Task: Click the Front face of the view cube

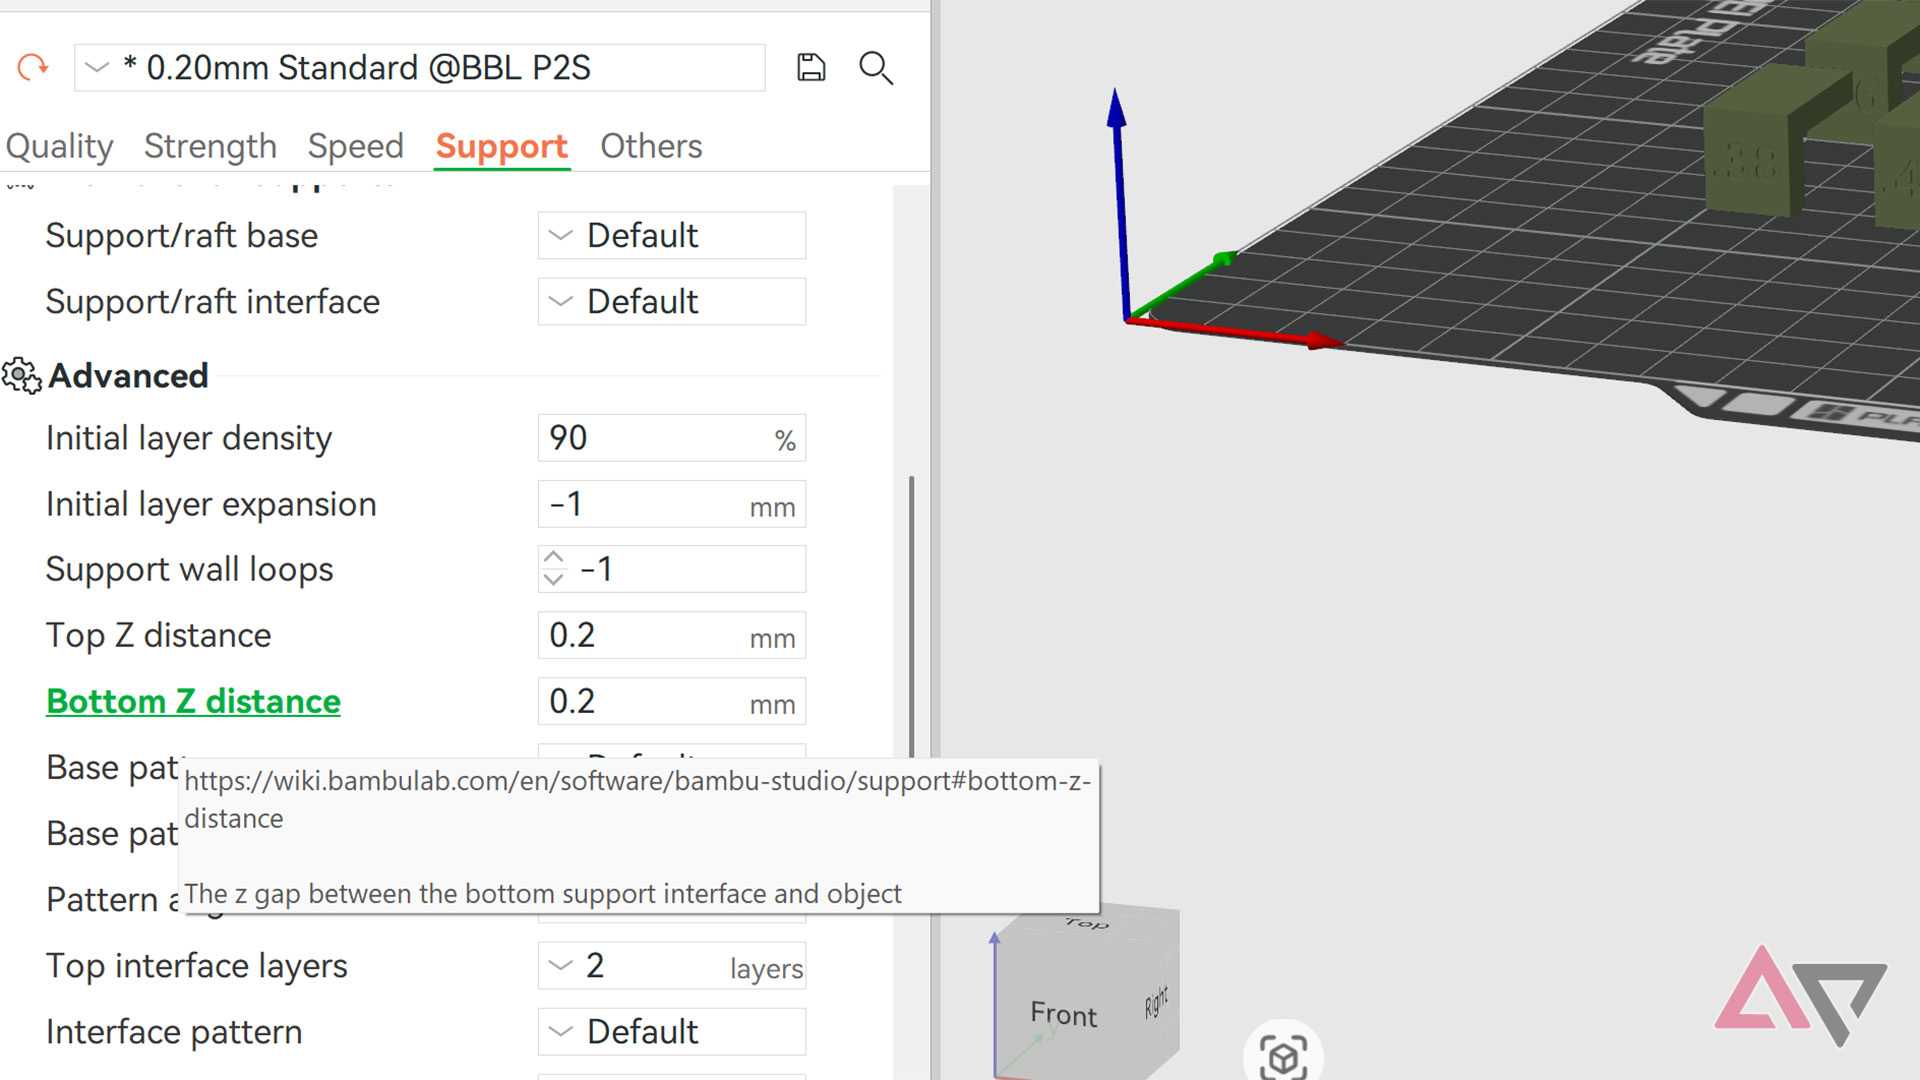Action: pyautogui.click(x=1063, y=1014)
